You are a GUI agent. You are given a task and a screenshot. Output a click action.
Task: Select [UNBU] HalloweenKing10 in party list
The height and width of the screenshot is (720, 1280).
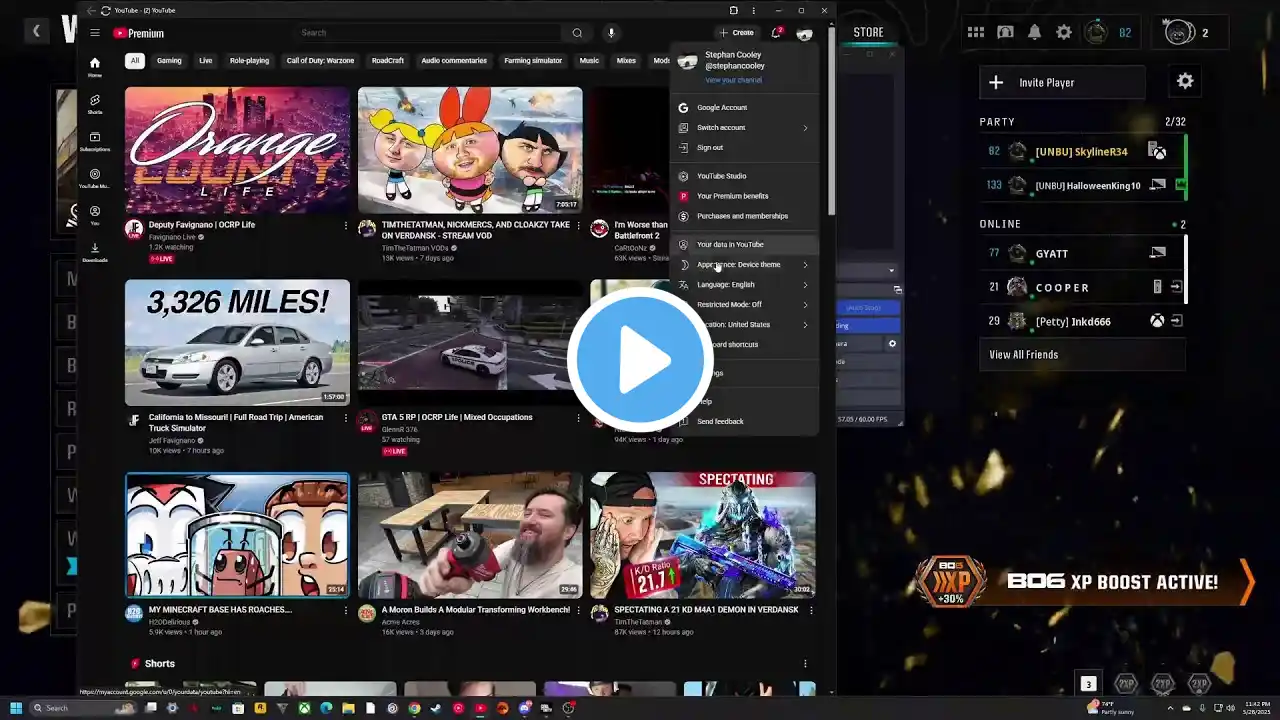tap(1080, 185)
